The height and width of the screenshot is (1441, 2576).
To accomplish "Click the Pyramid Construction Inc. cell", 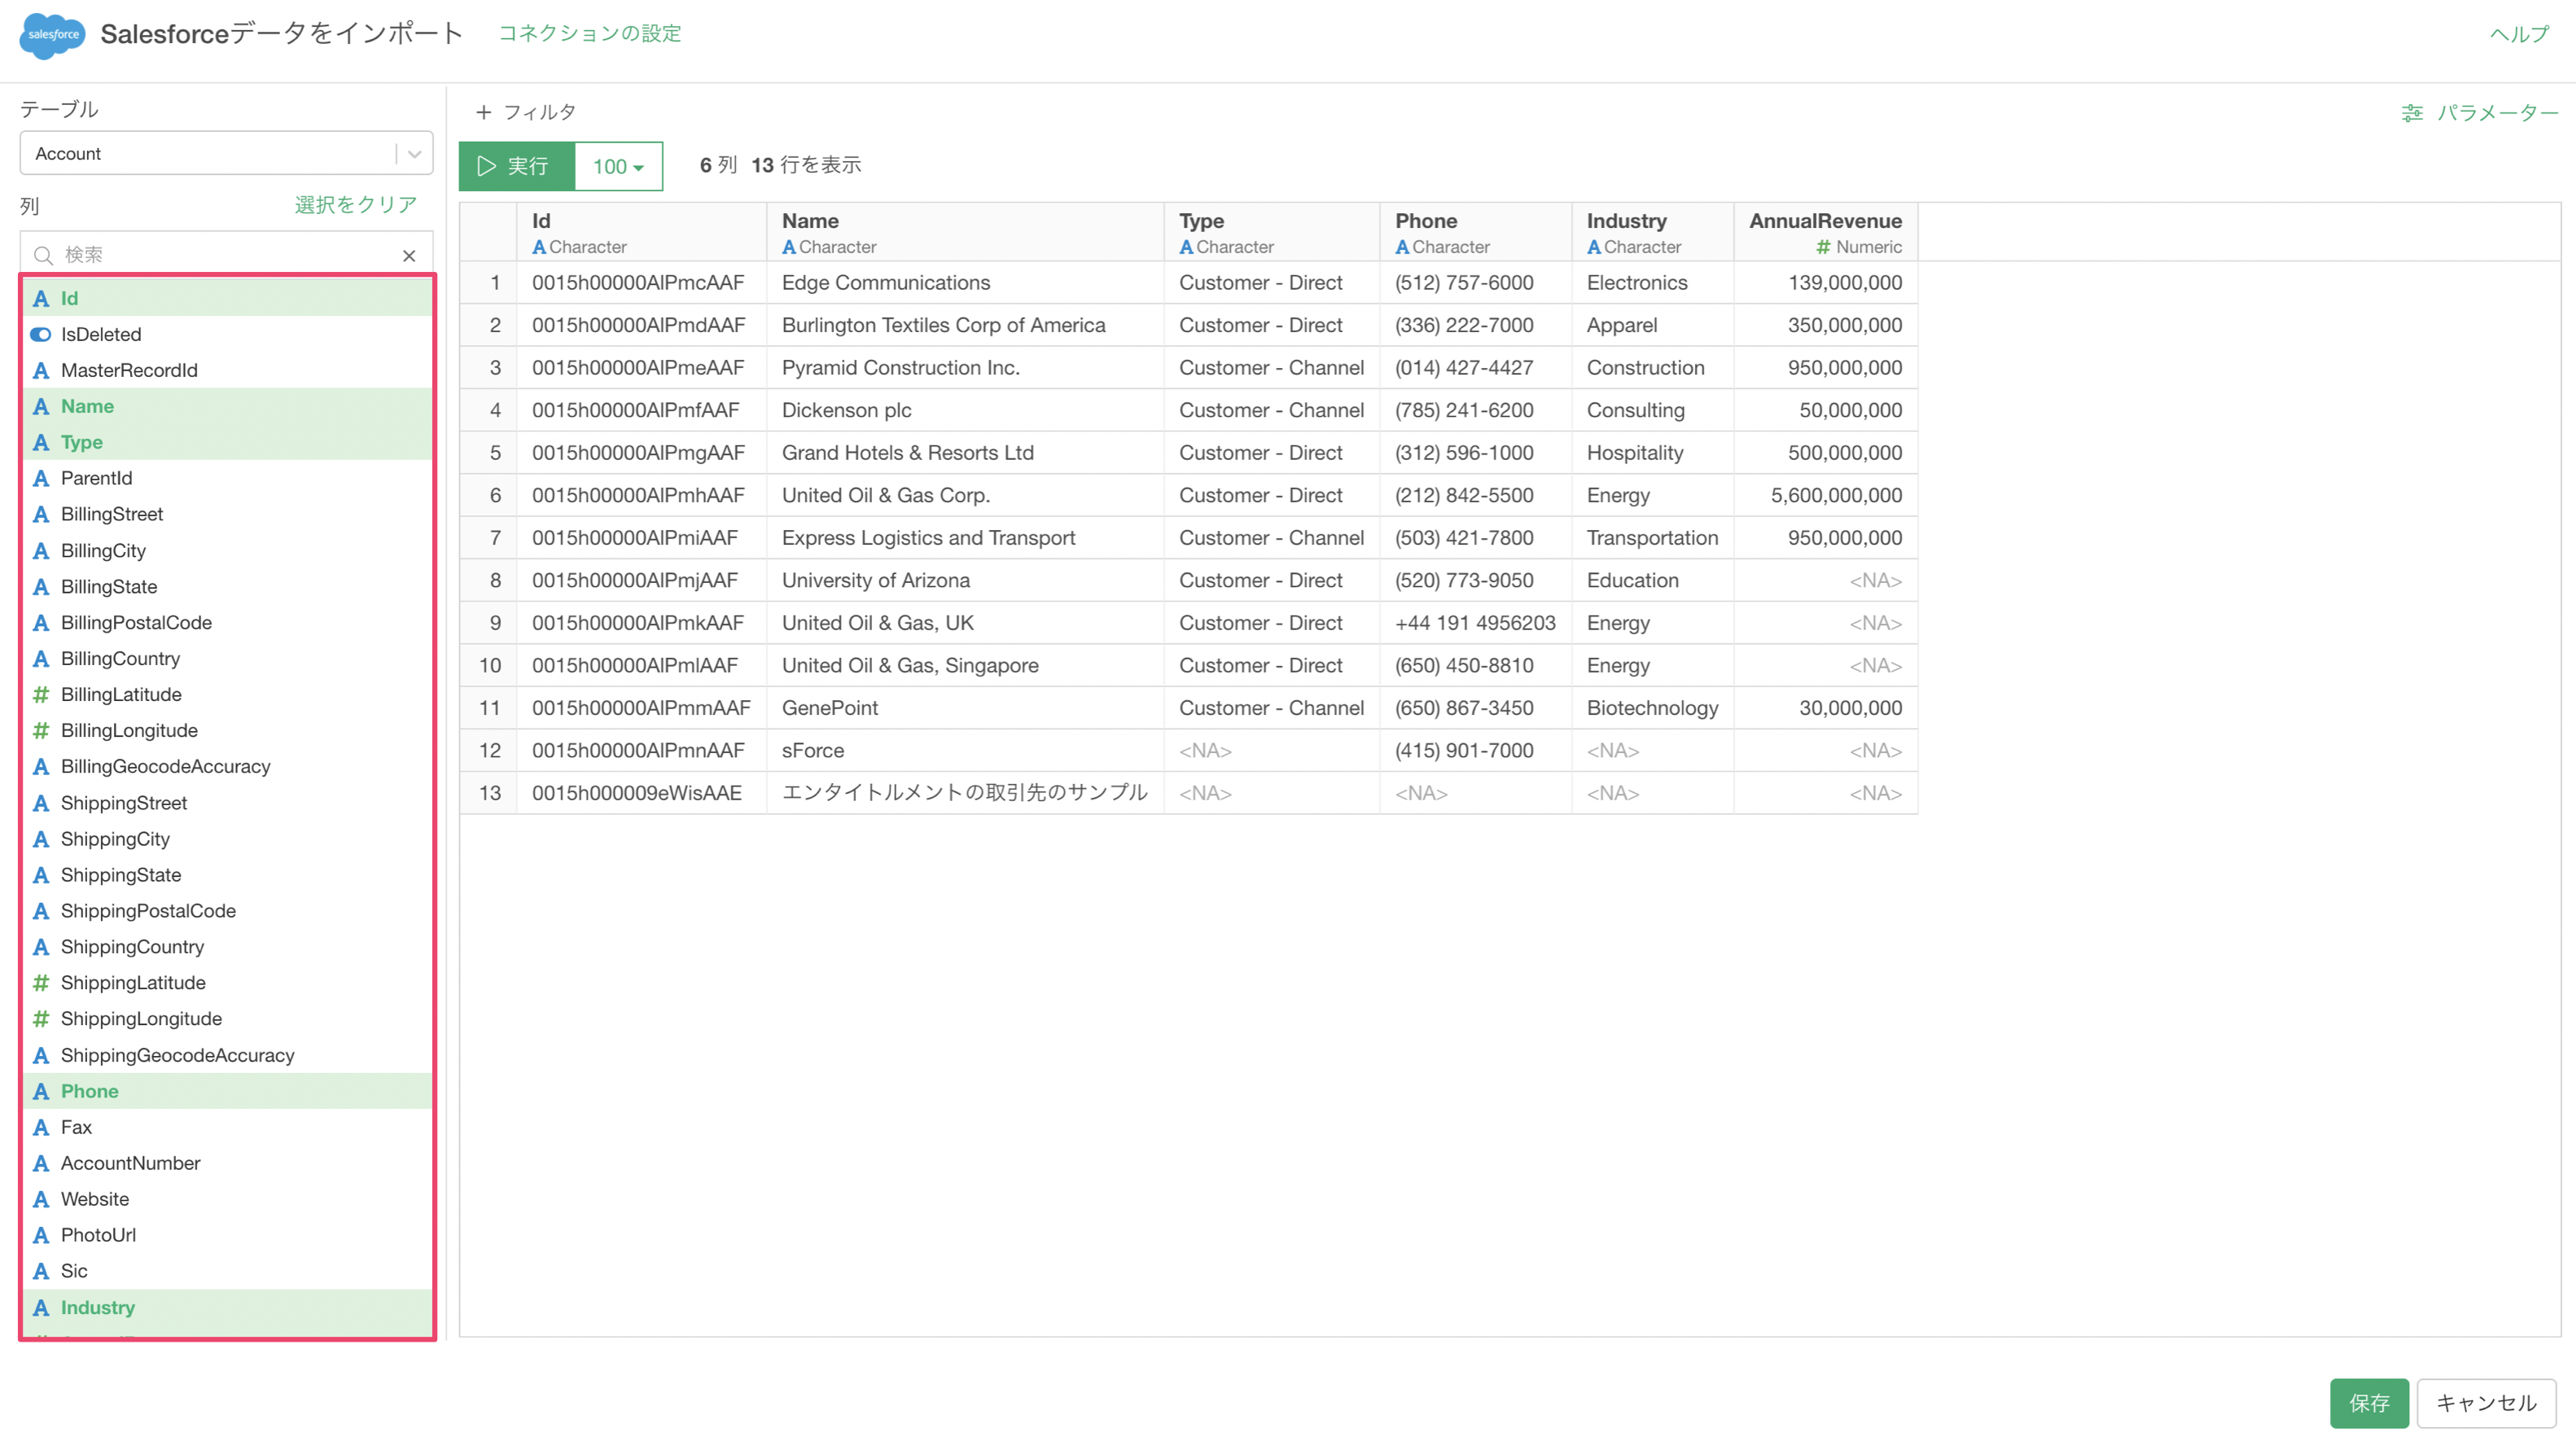I will click(965, 368).
